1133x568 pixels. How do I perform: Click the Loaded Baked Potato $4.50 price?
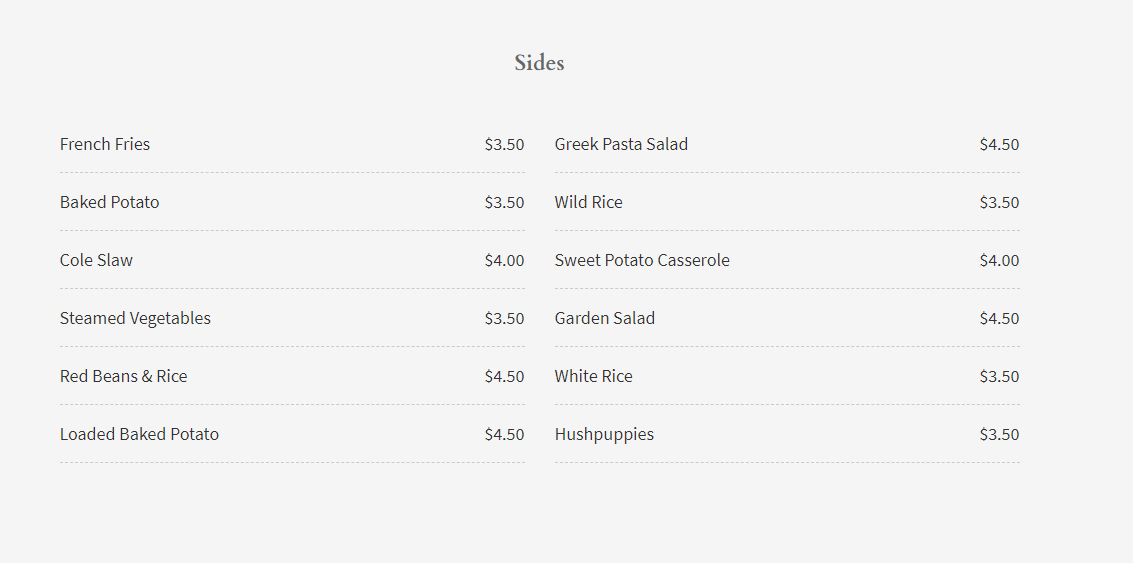tap(504, 434)
